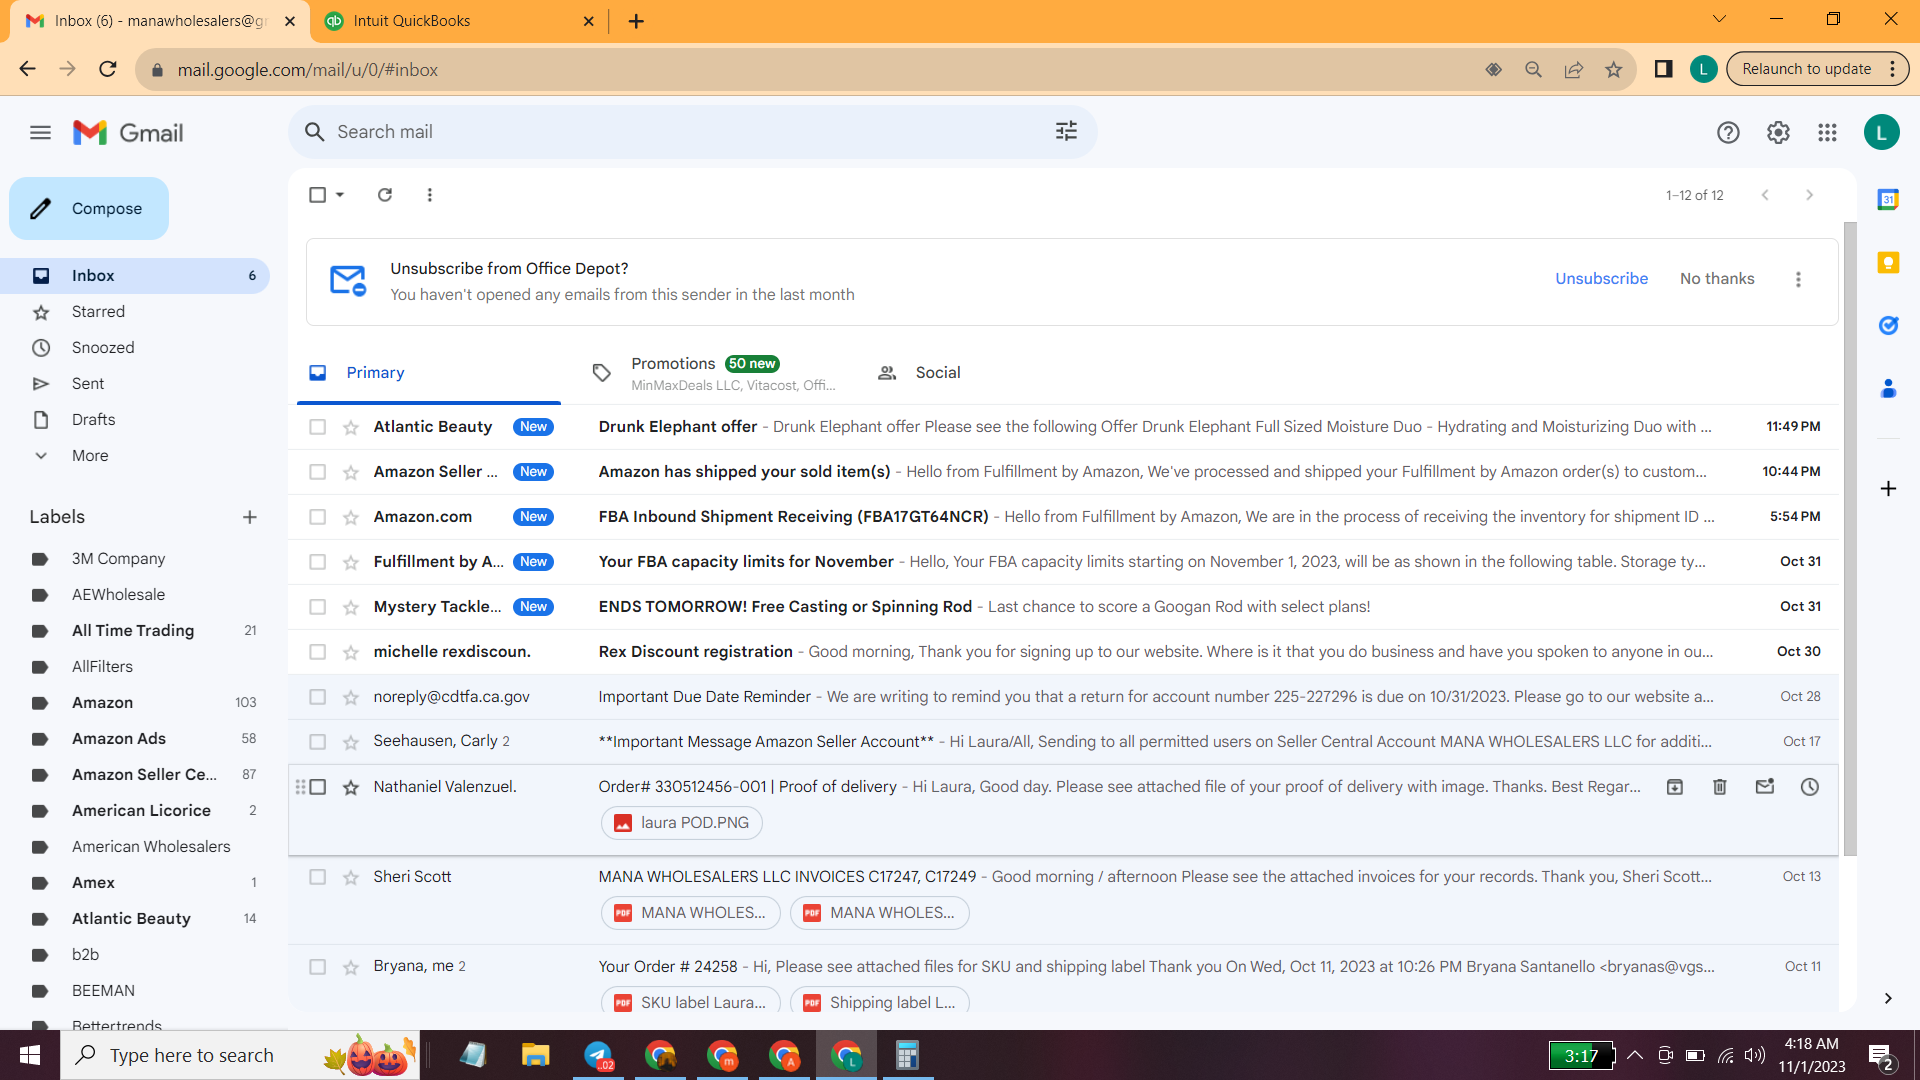
Task: Star the Nathaniel Valenzuel. email
Action: 351,787
